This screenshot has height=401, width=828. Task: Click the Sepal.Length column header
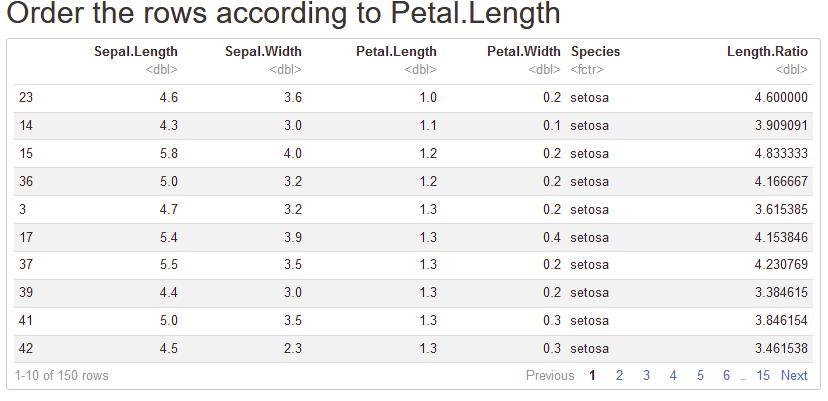[135, 52]
